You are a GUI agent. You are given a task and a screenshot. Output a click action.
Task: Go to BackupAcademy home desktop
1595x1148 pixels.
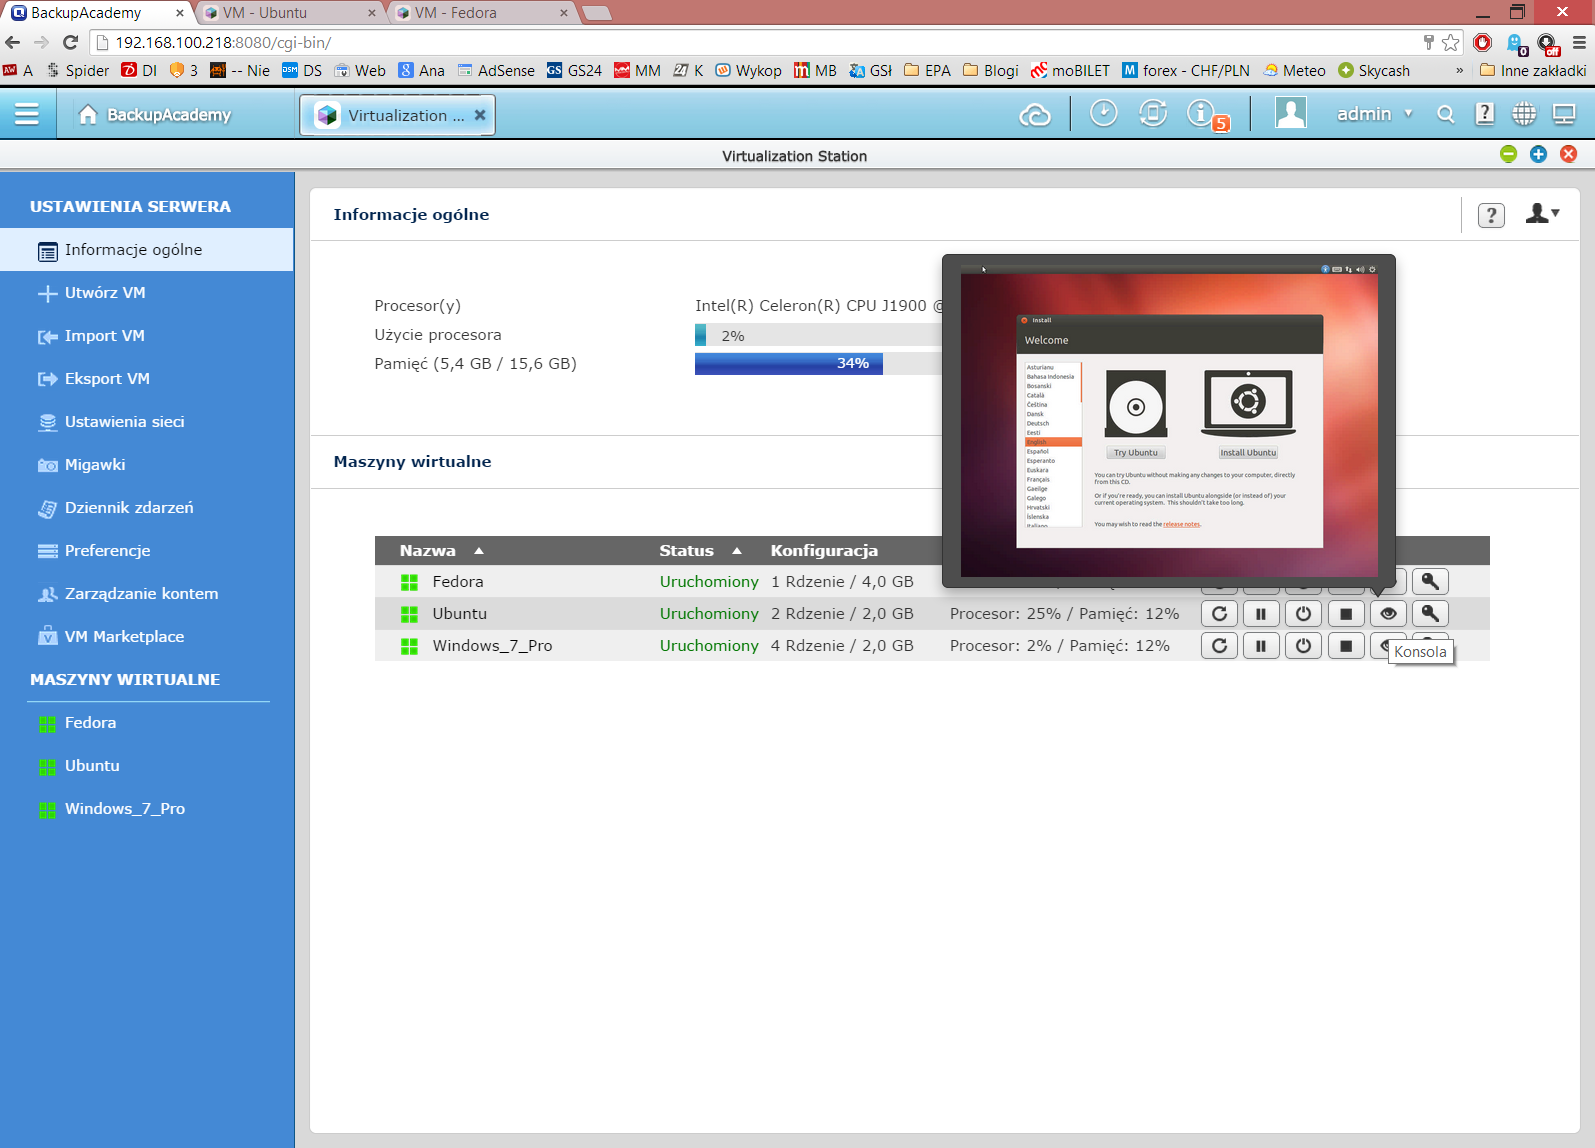point(155,115)
